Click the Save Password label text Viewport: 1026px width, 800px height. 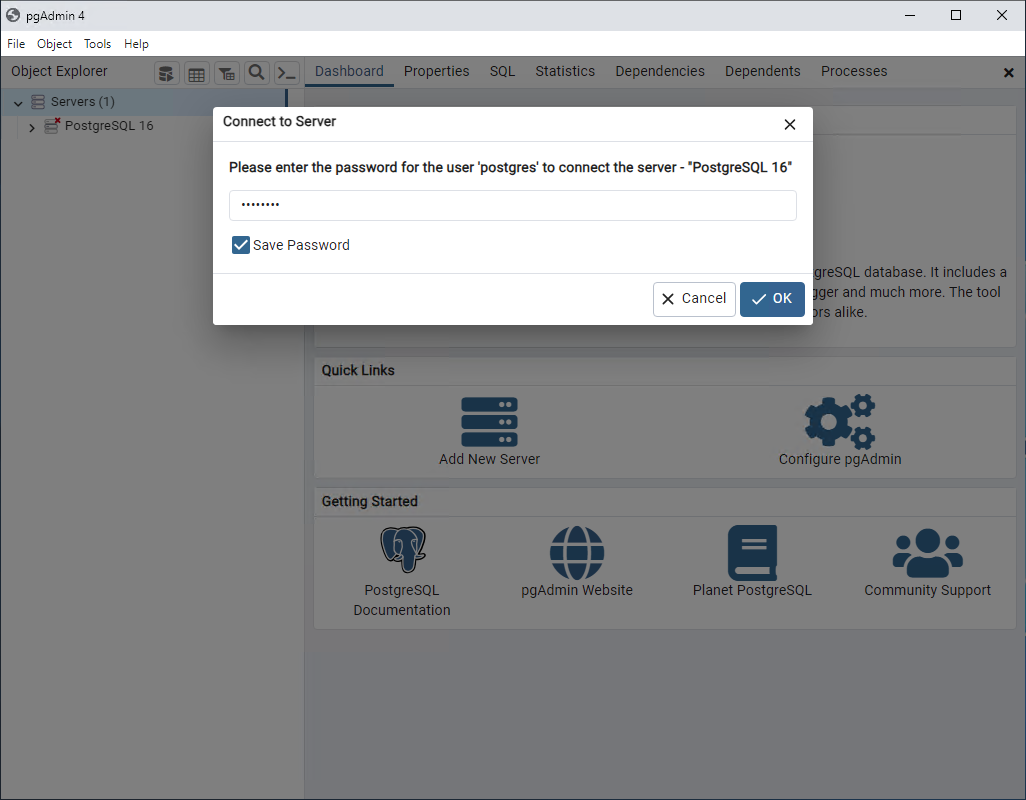click(x=301, y=245)
